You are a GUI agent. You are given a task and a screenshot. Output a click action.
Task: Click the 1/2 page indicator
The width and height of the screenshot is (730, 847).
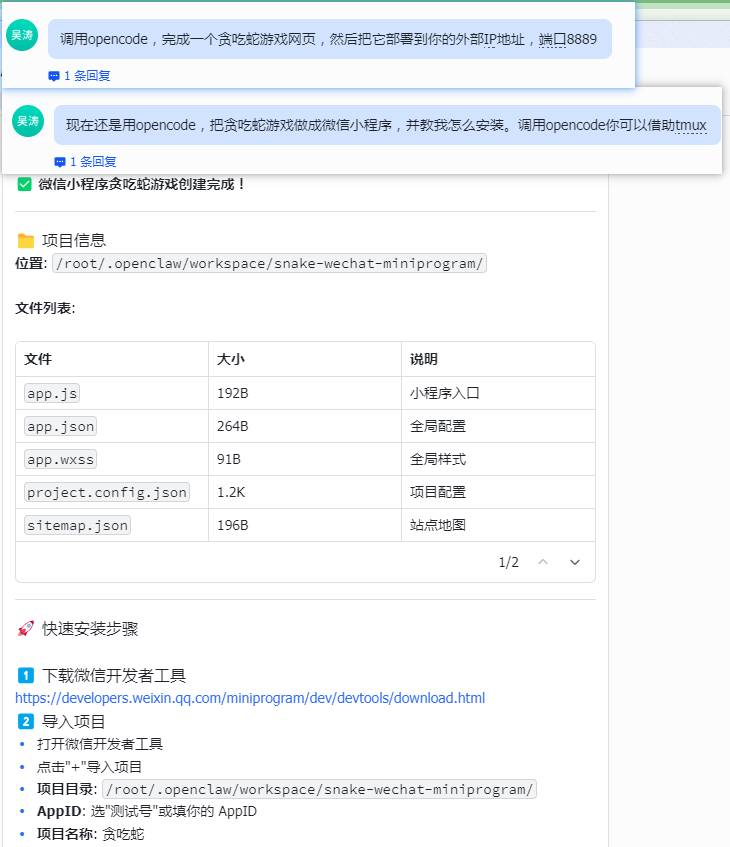coord(508,562)
